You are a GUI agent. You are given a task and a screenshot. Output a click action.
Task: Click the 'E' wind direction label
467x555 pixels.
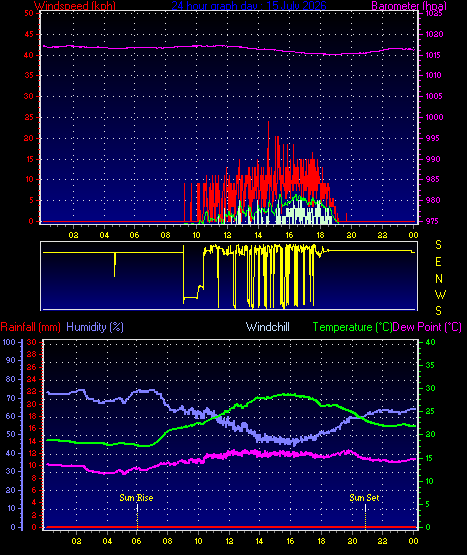(x=438, y=262)
